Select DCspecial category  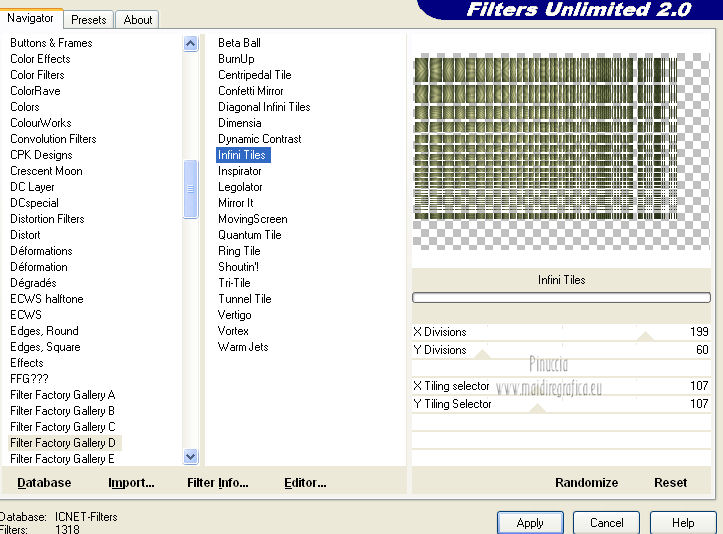tap(34, 203)
